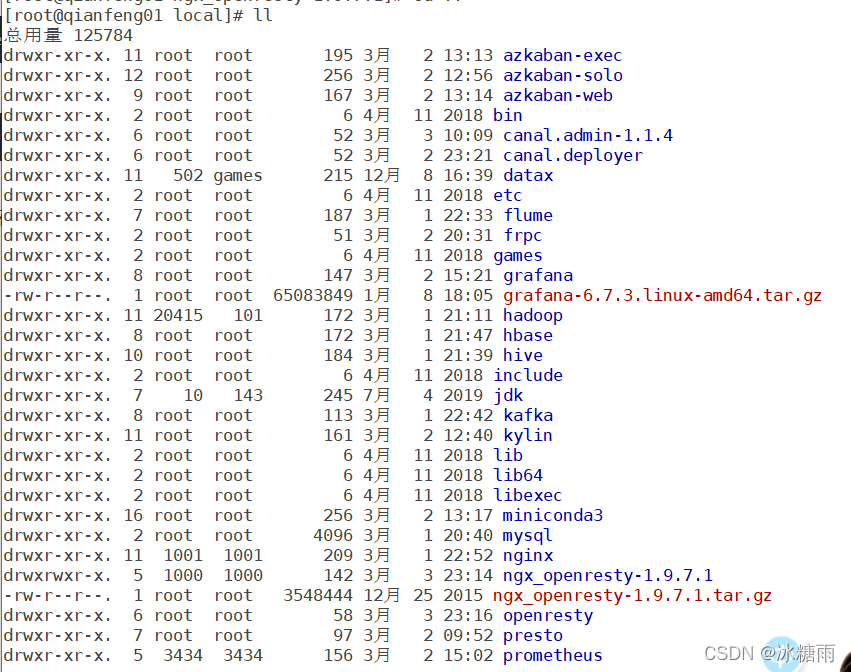Click the etc directory name
Image resolution: width=851 pixels, height=672 pixels.
click(x=507, y=195)
